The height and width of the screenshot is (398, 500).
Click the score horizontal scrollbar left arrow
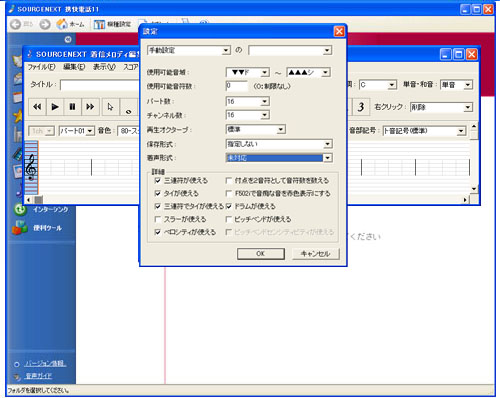click(29, 200)
